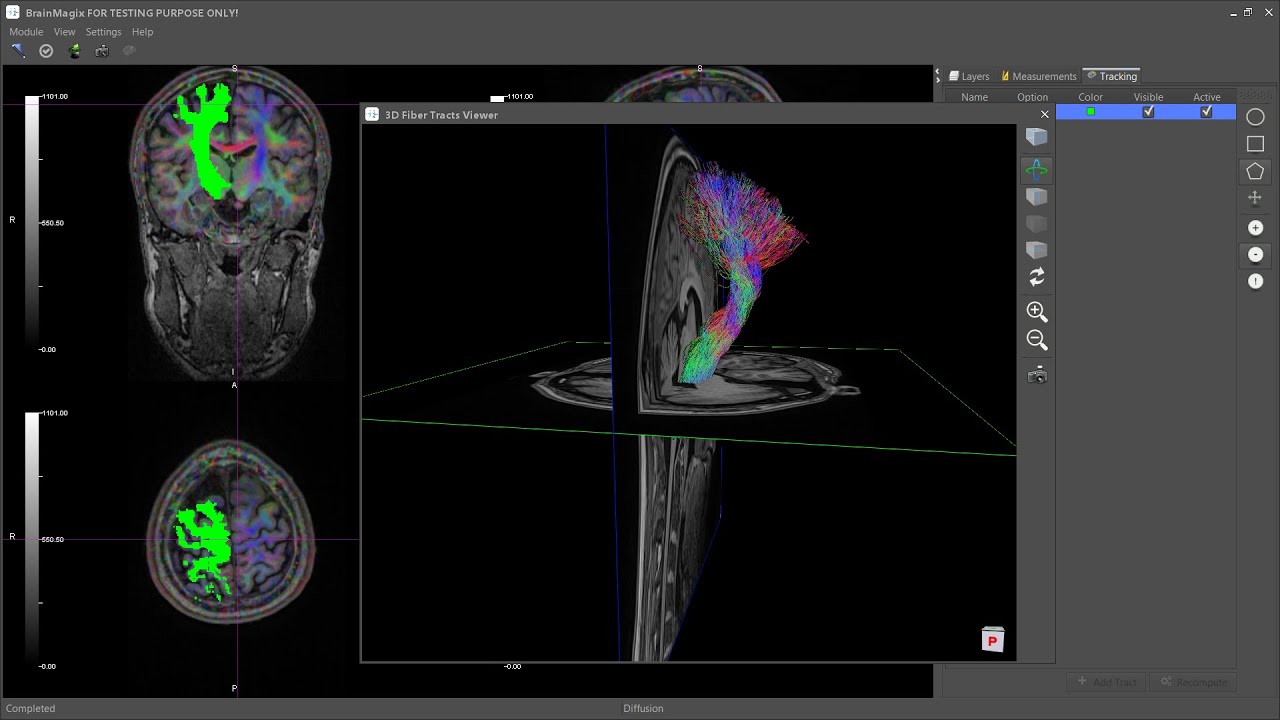Click the Add Tract button
Viewport: 1280px width, 720px height.
[1107, 682]
